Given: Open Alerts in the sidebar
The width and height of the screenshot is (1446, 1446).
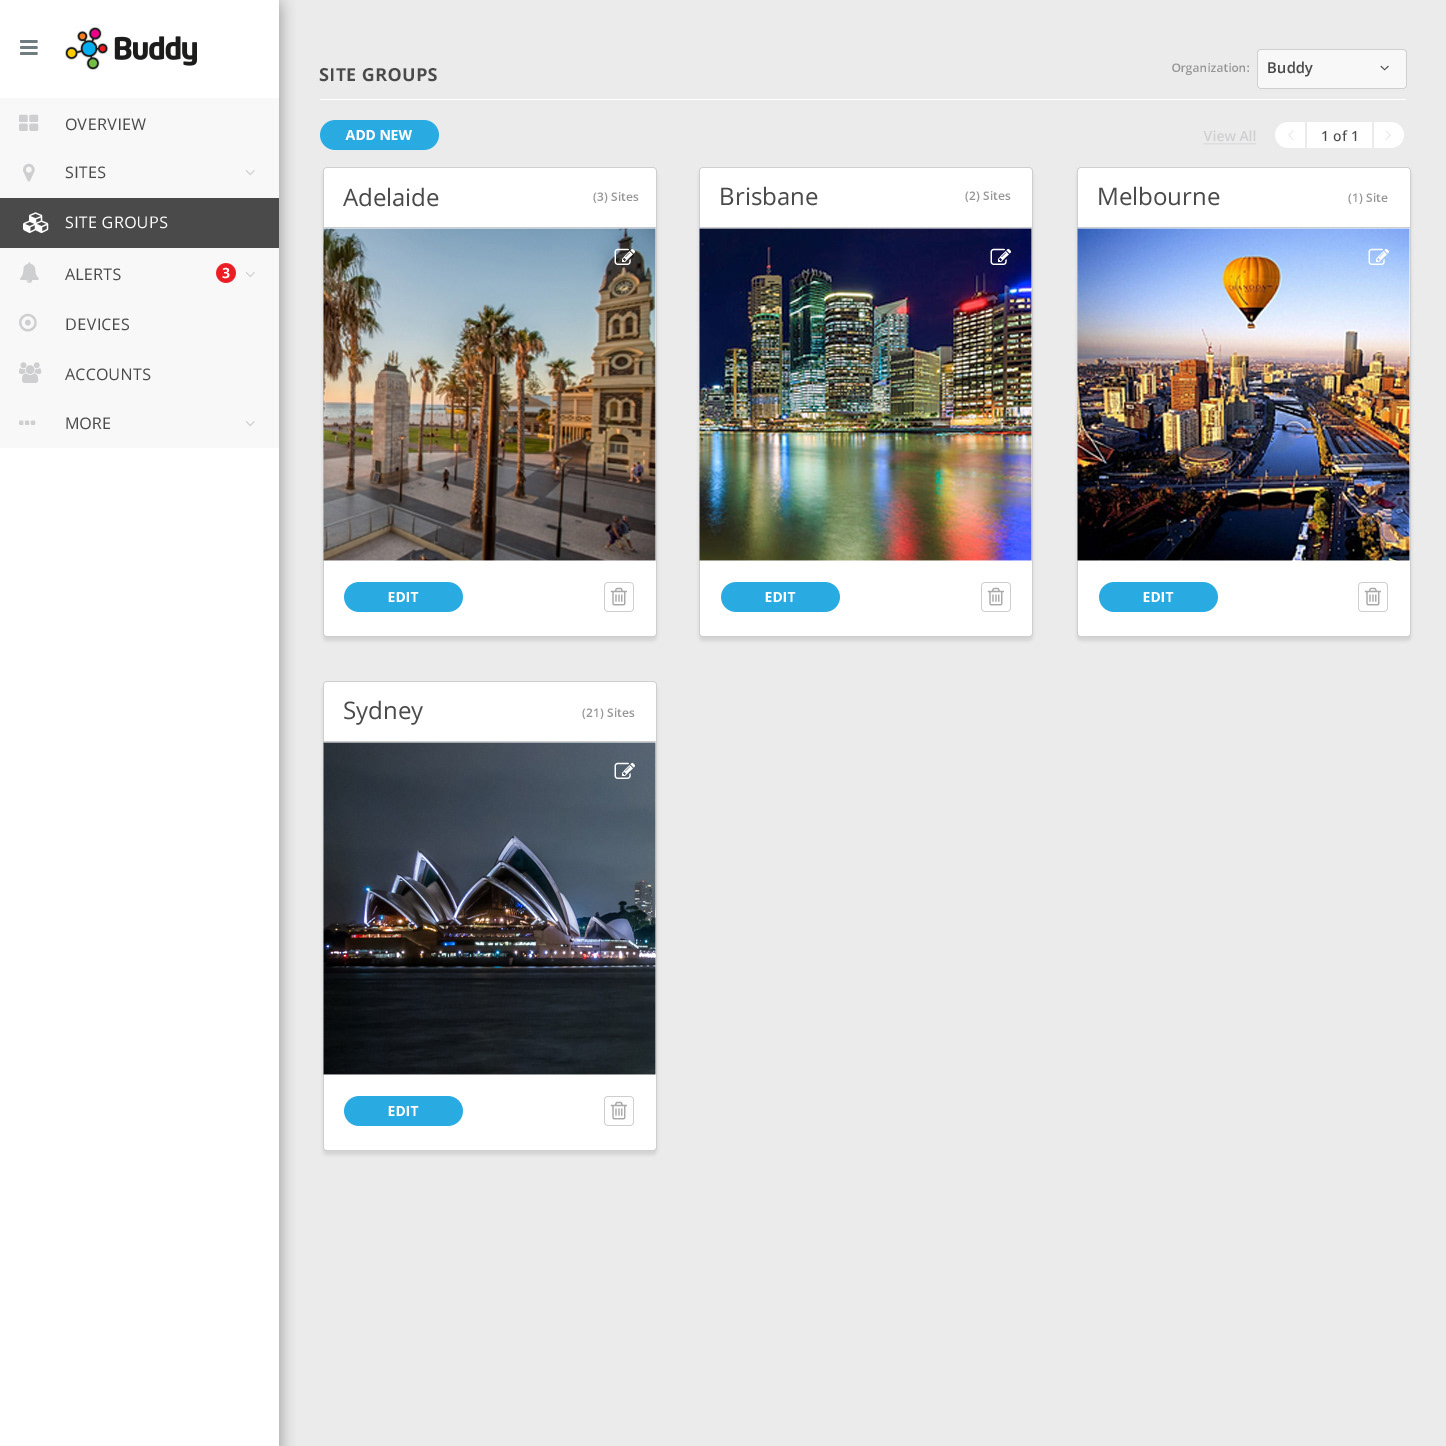Looking at the screenshot, I should [139, 273].
